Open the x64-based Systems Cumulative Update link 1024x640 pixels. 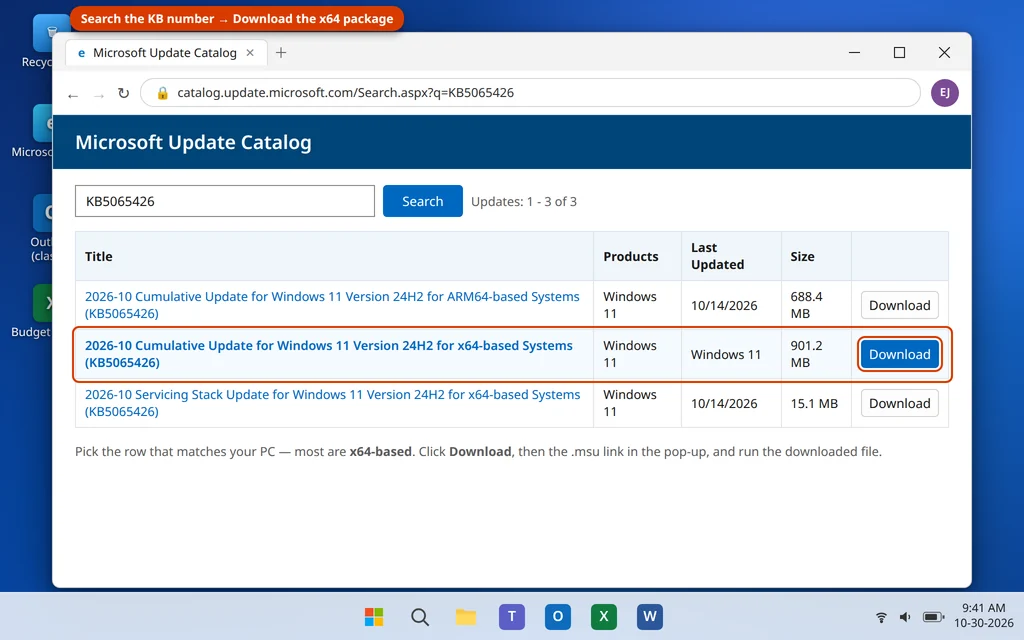[x=328, y=354]
